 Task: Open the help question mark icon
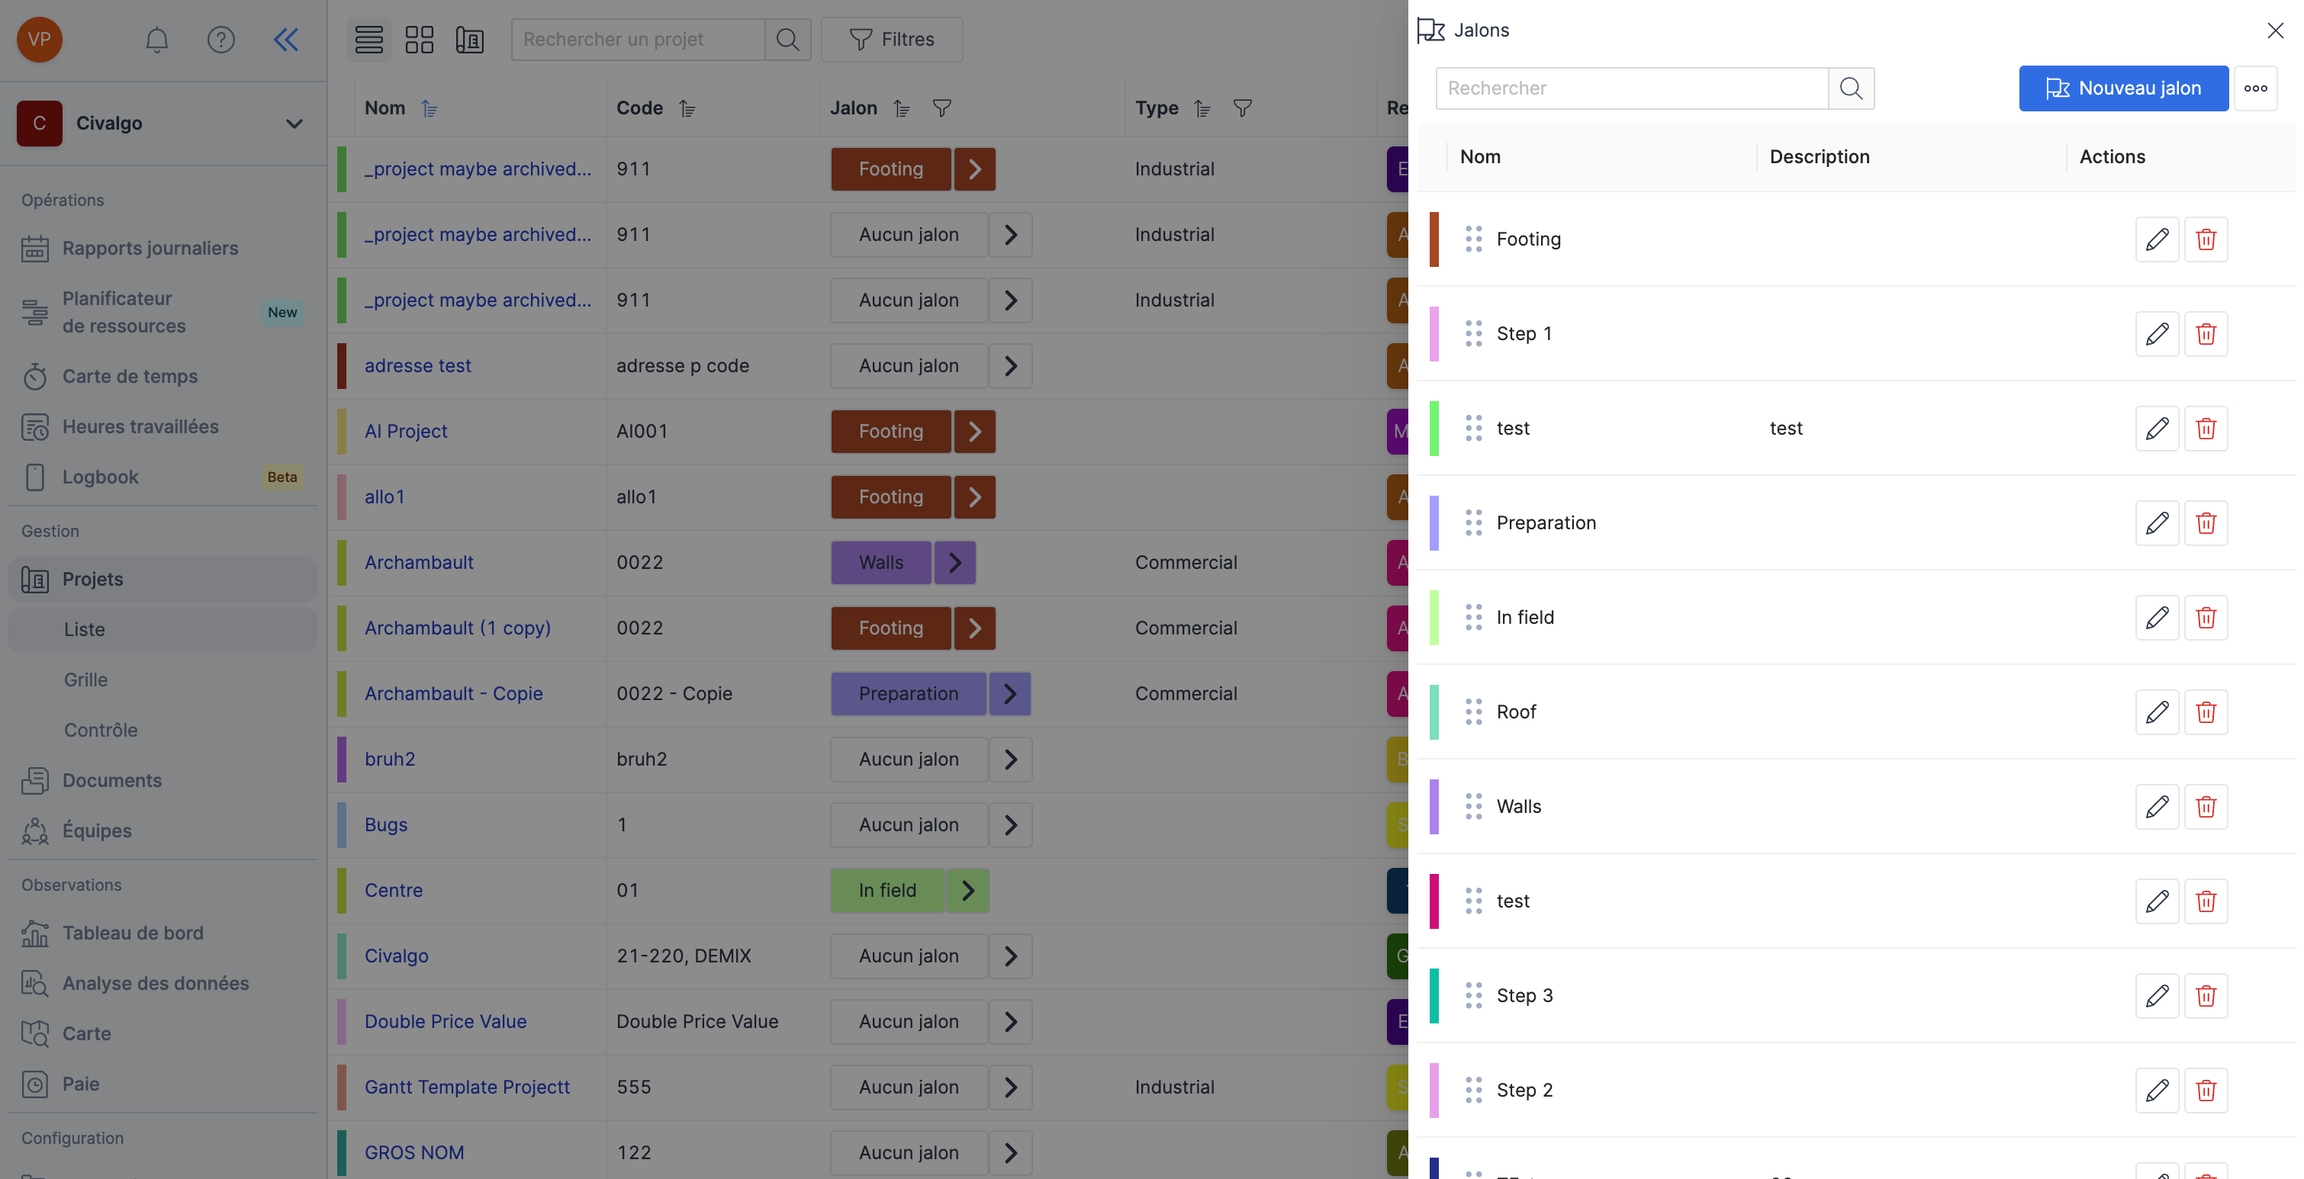point(221,40)
